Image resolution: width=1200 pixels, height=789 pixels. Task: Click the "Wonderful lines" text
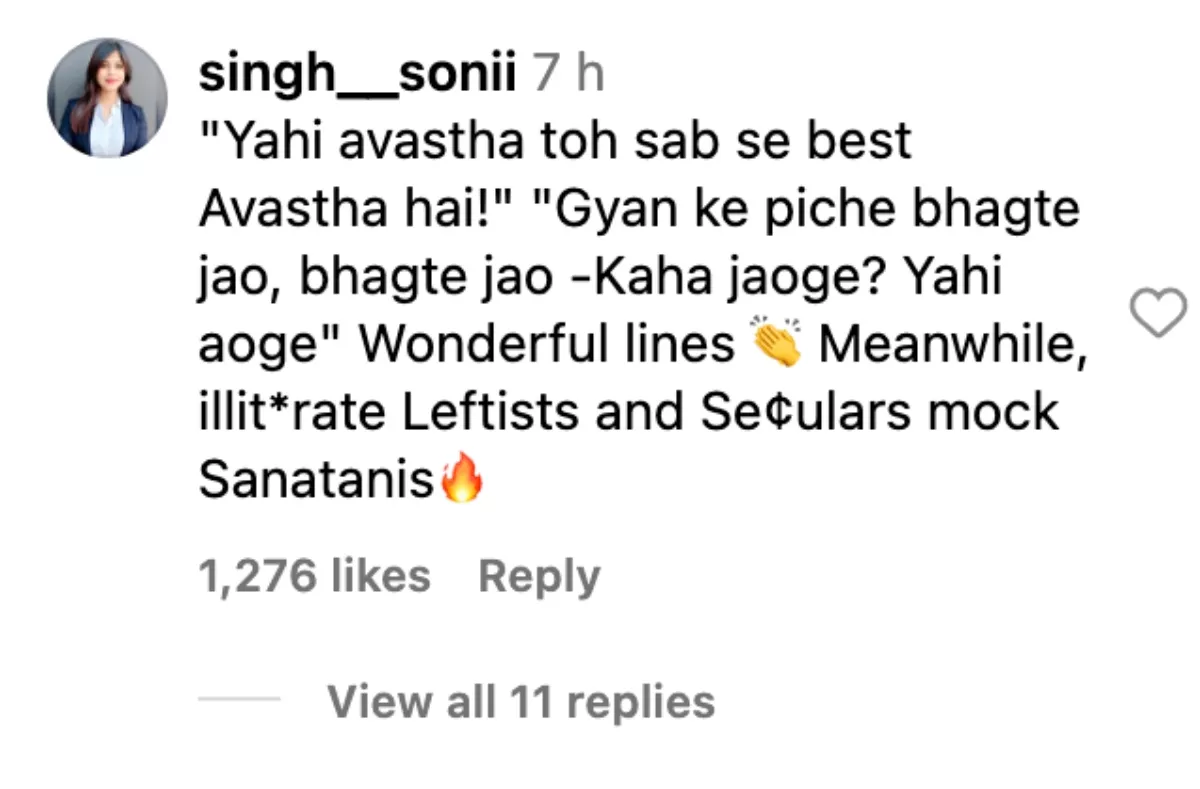546,345
